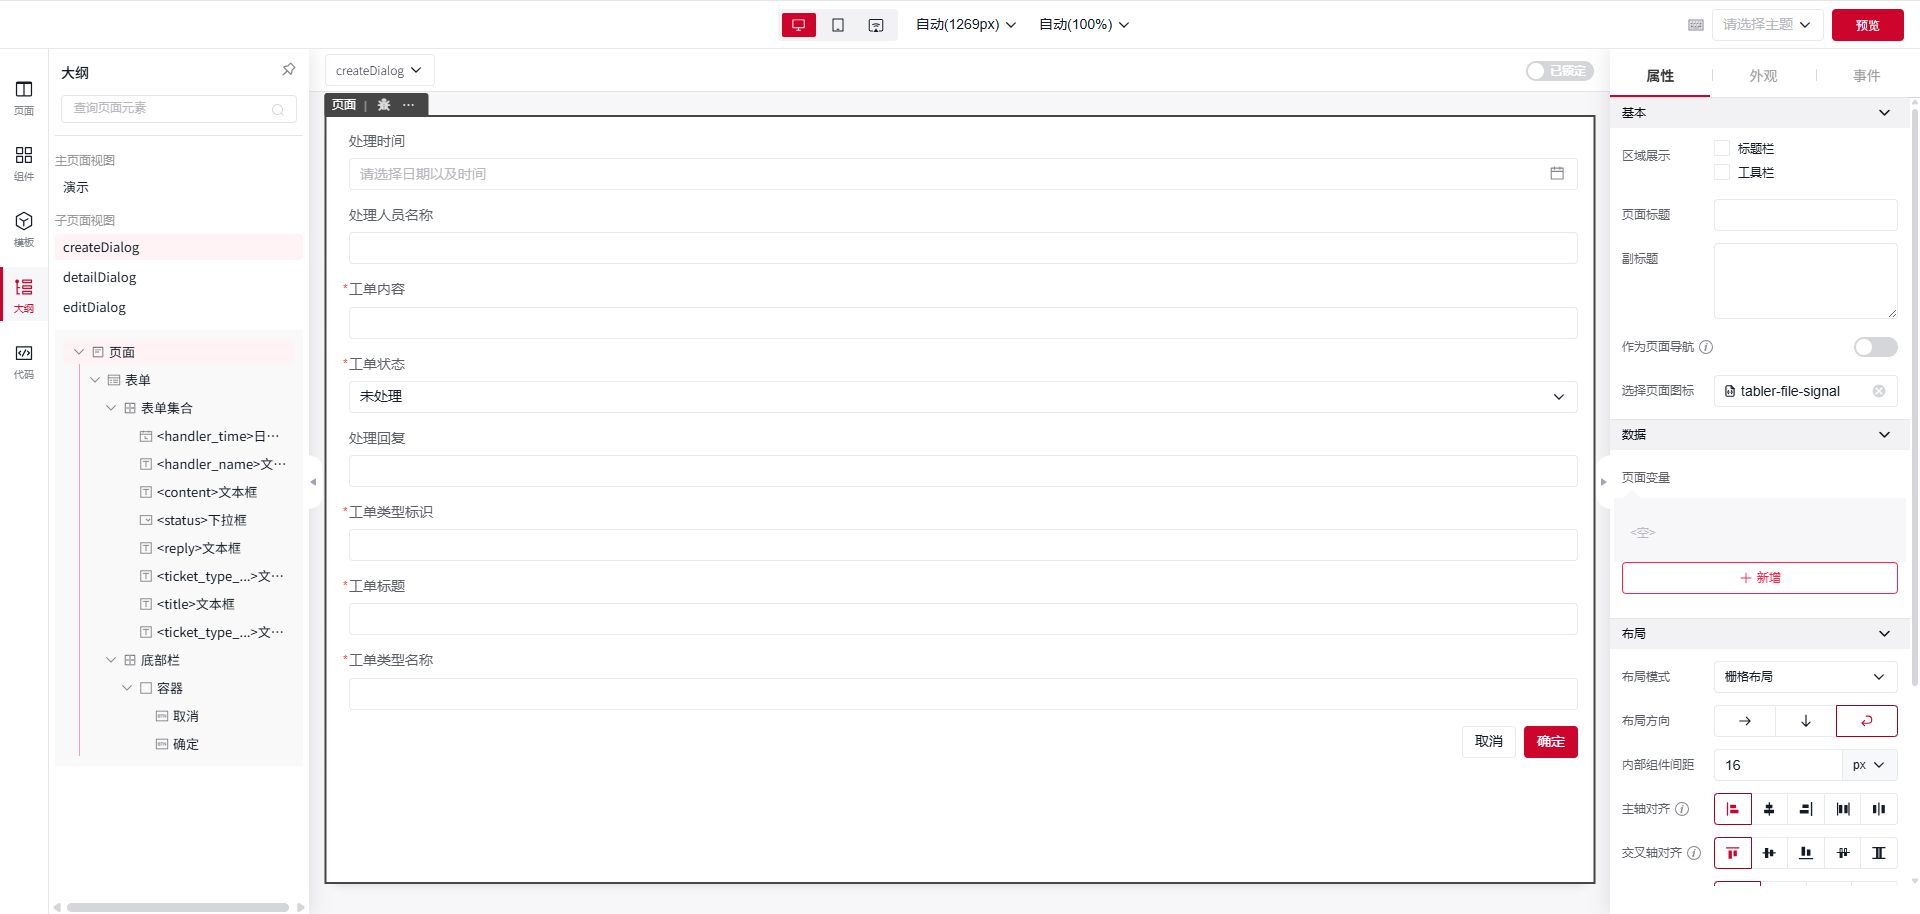Enable the 标题栏 checkbox
Viewport: 1920px width, 914px height.
pos(1722,148)
